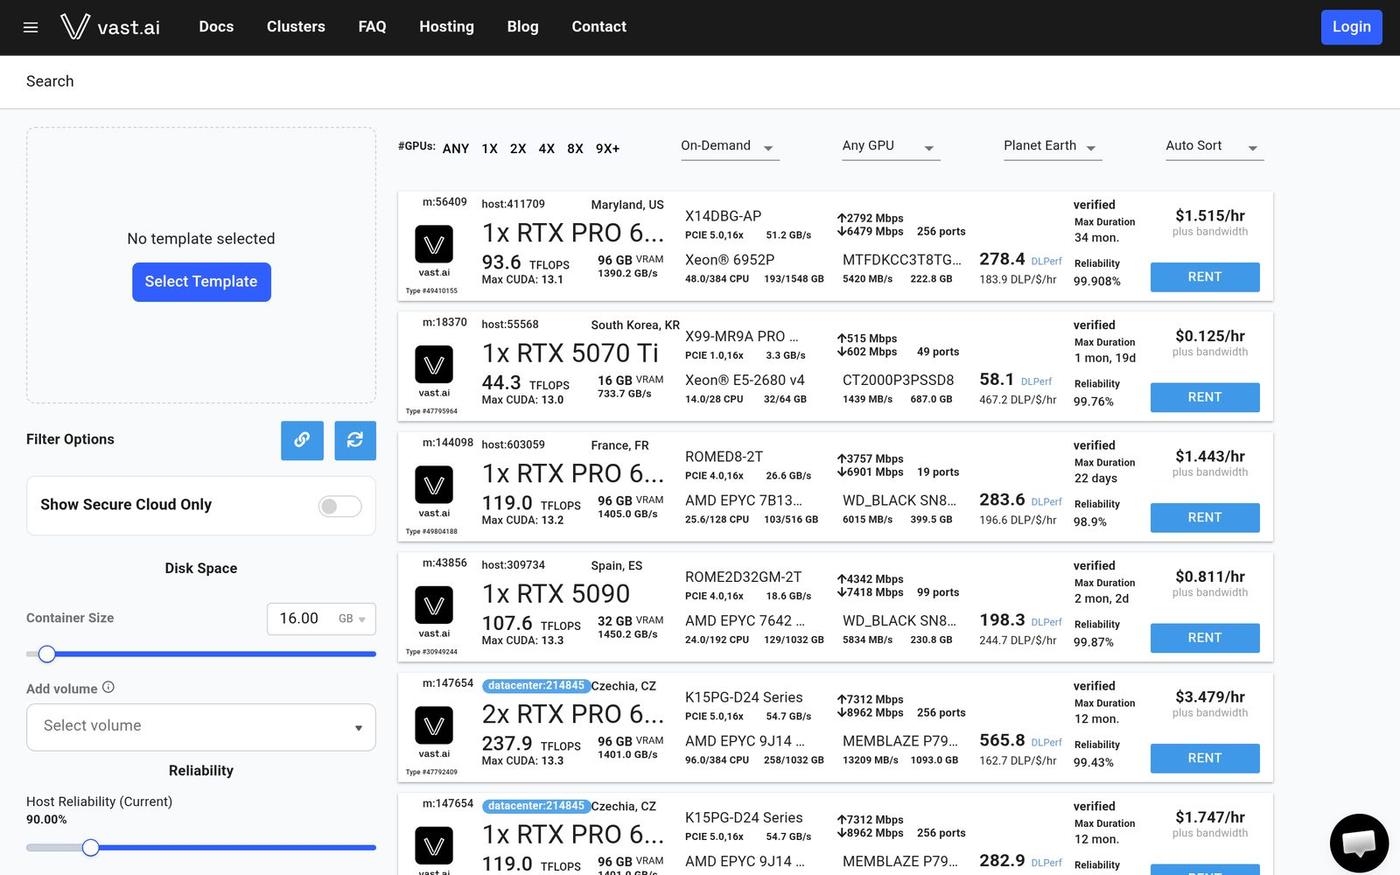
Task: Open the Any GPU dropdown
Action: pyautogui.click(x=890, y=146)
